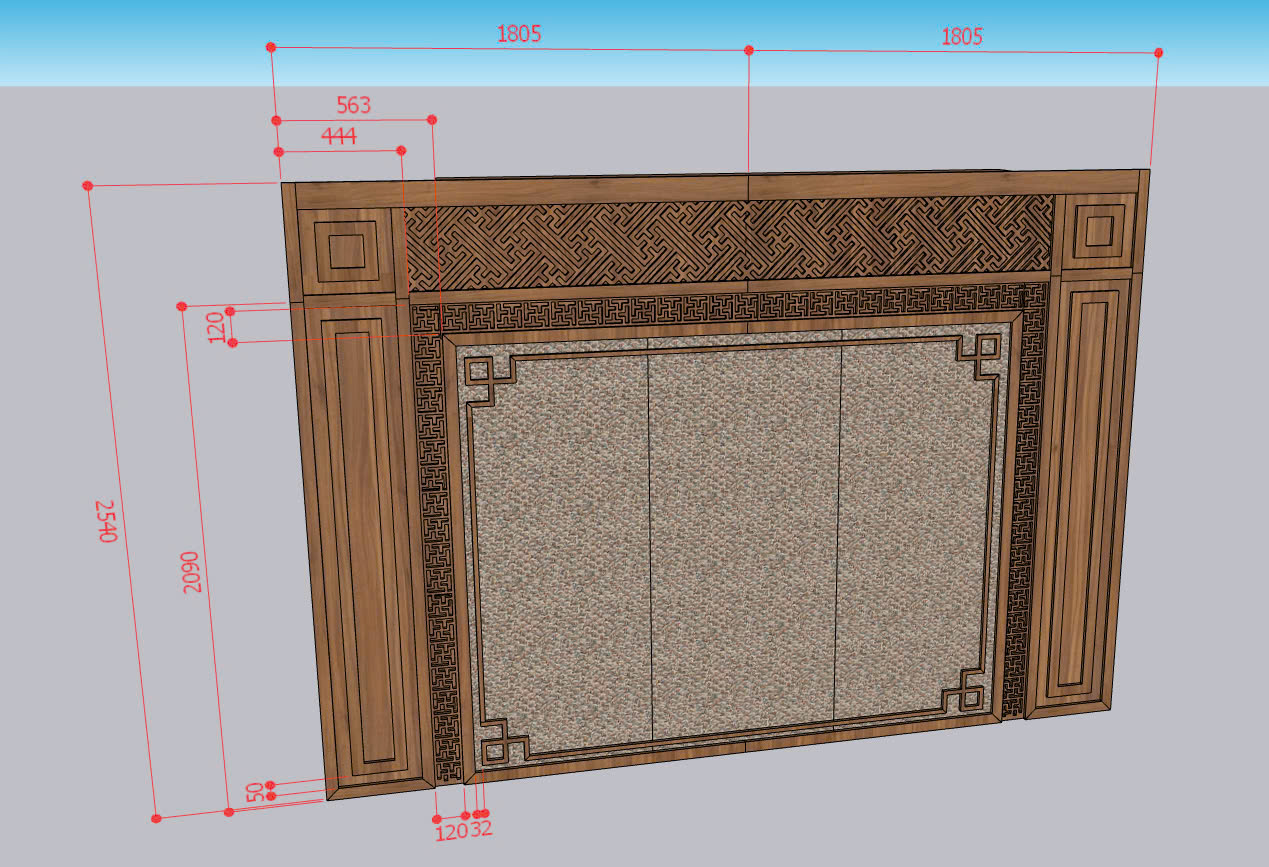Image resolution: width=1269 pixels, height=867 pixels.
Task: Click the left 1805 top dimension label
Action: click(x=519, y=33)
